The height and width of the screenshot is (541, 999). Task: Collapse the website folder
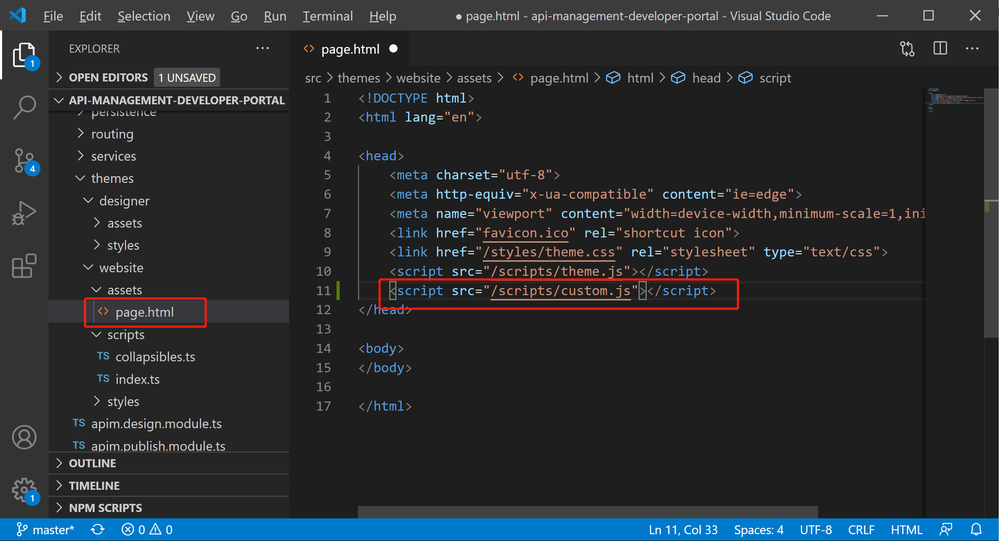coord(169,268)
